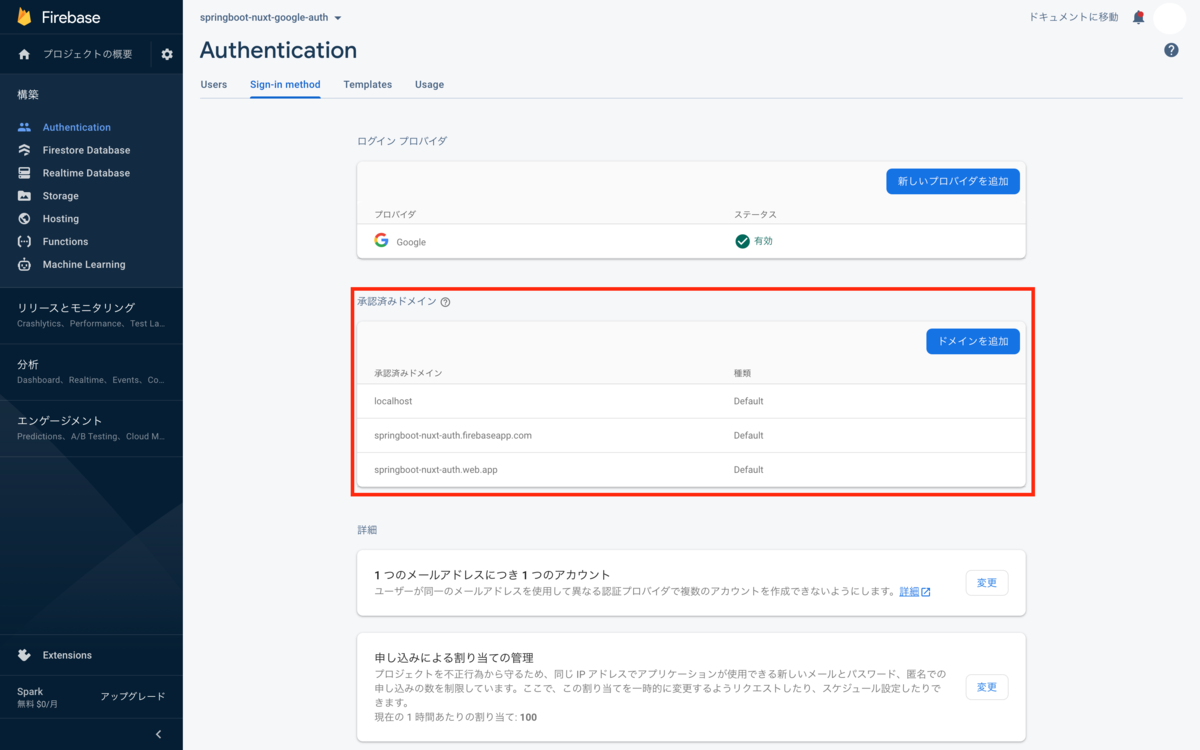Open the Usage tab
1200x750 pixels.
[x=429, y=84]
